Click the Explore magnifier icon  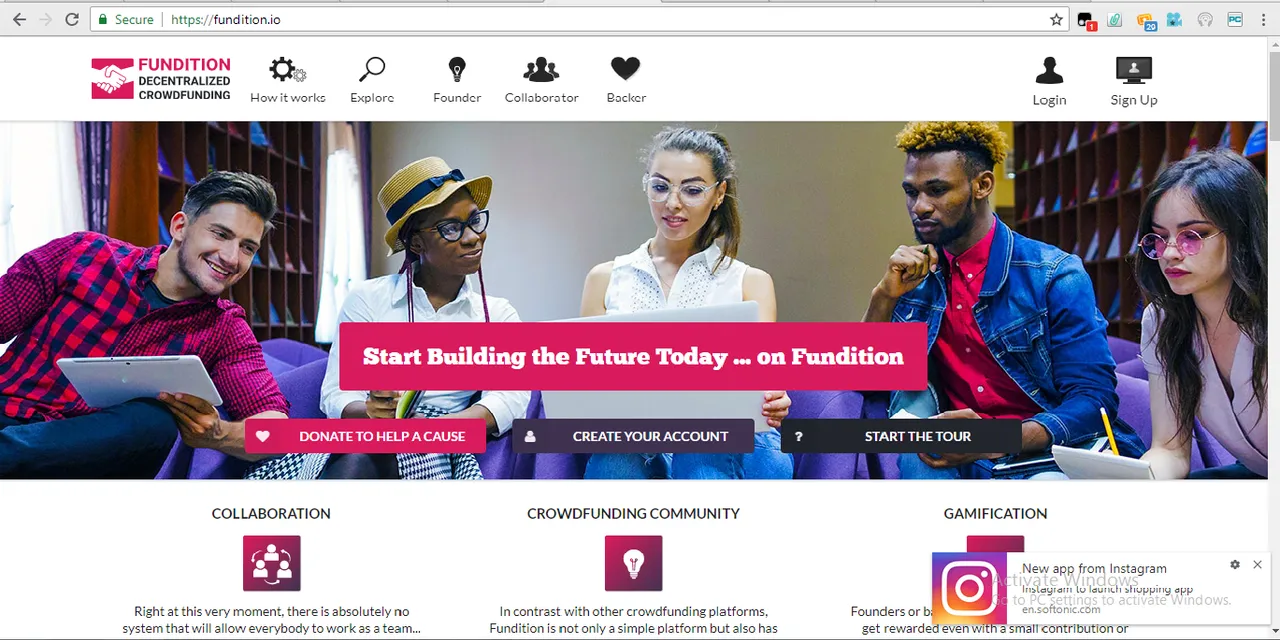coord(372,70)
